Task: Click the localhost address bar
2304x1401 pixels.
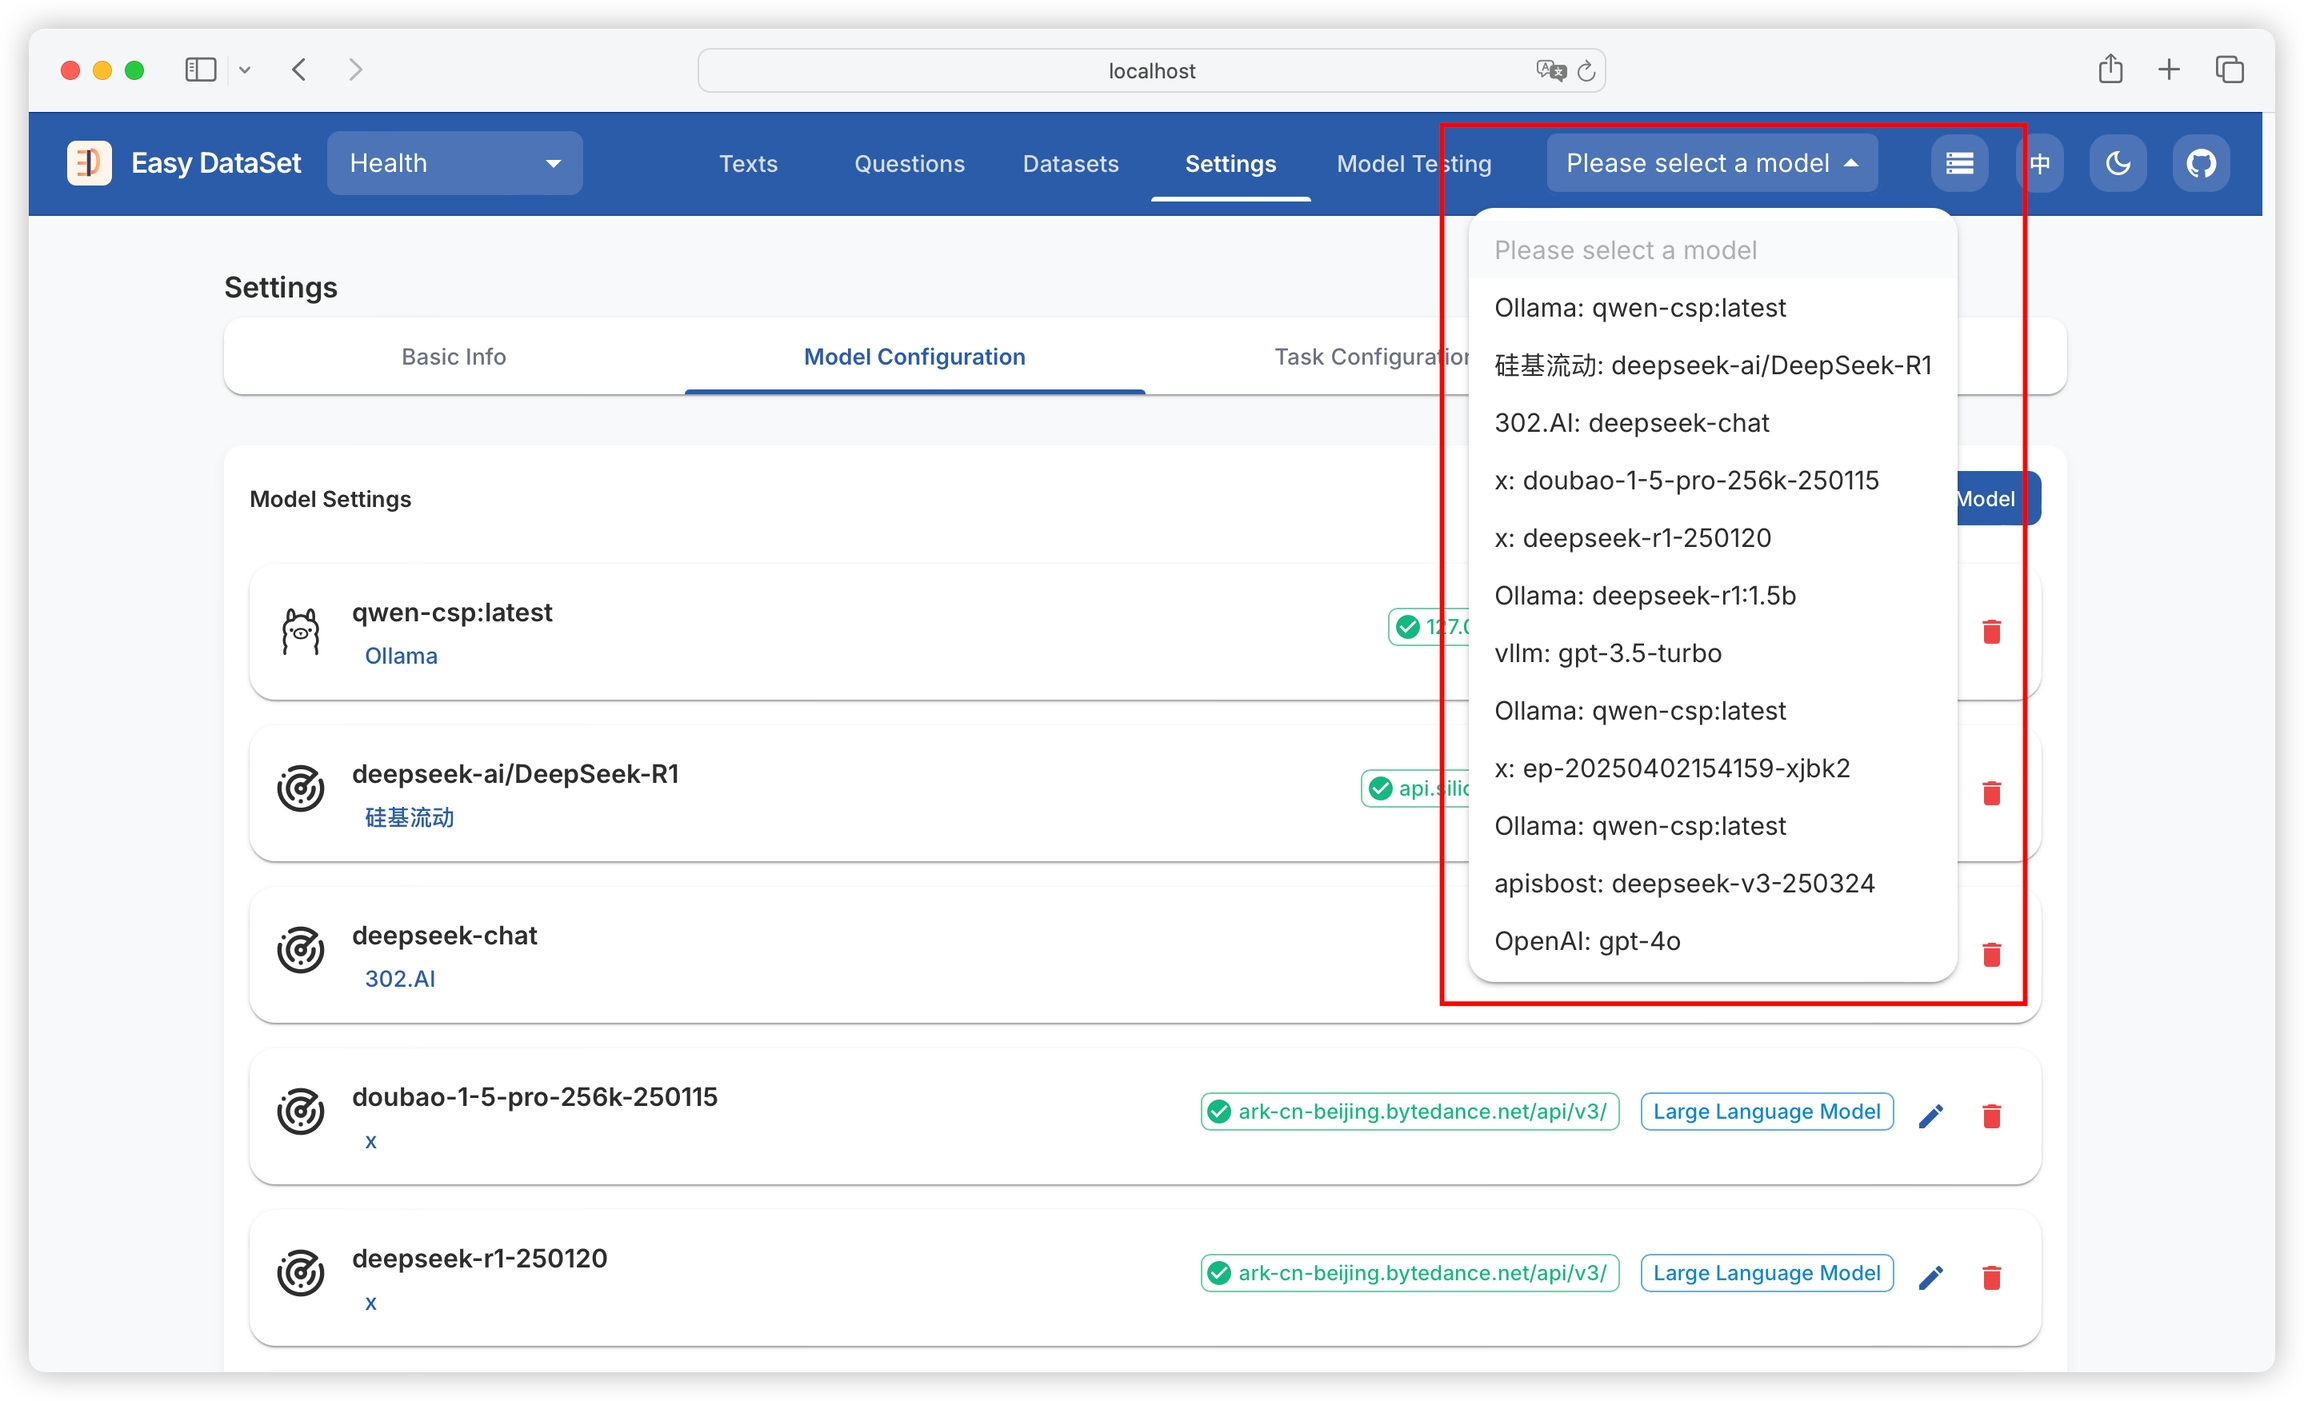Action: 1150,70
